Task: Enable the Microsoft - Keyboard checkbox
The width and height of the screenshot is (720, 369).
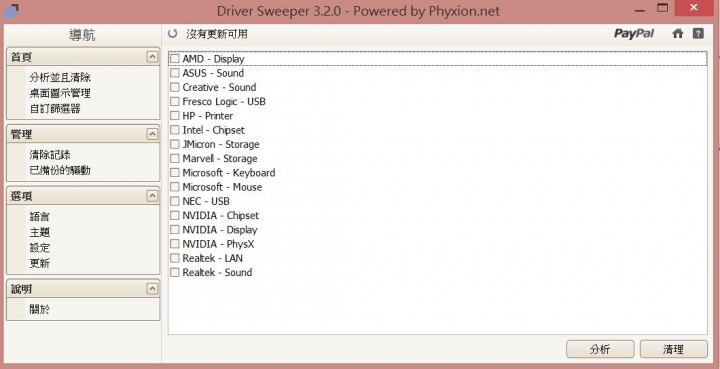Action: pyautogui.click(x=174, y=173)
